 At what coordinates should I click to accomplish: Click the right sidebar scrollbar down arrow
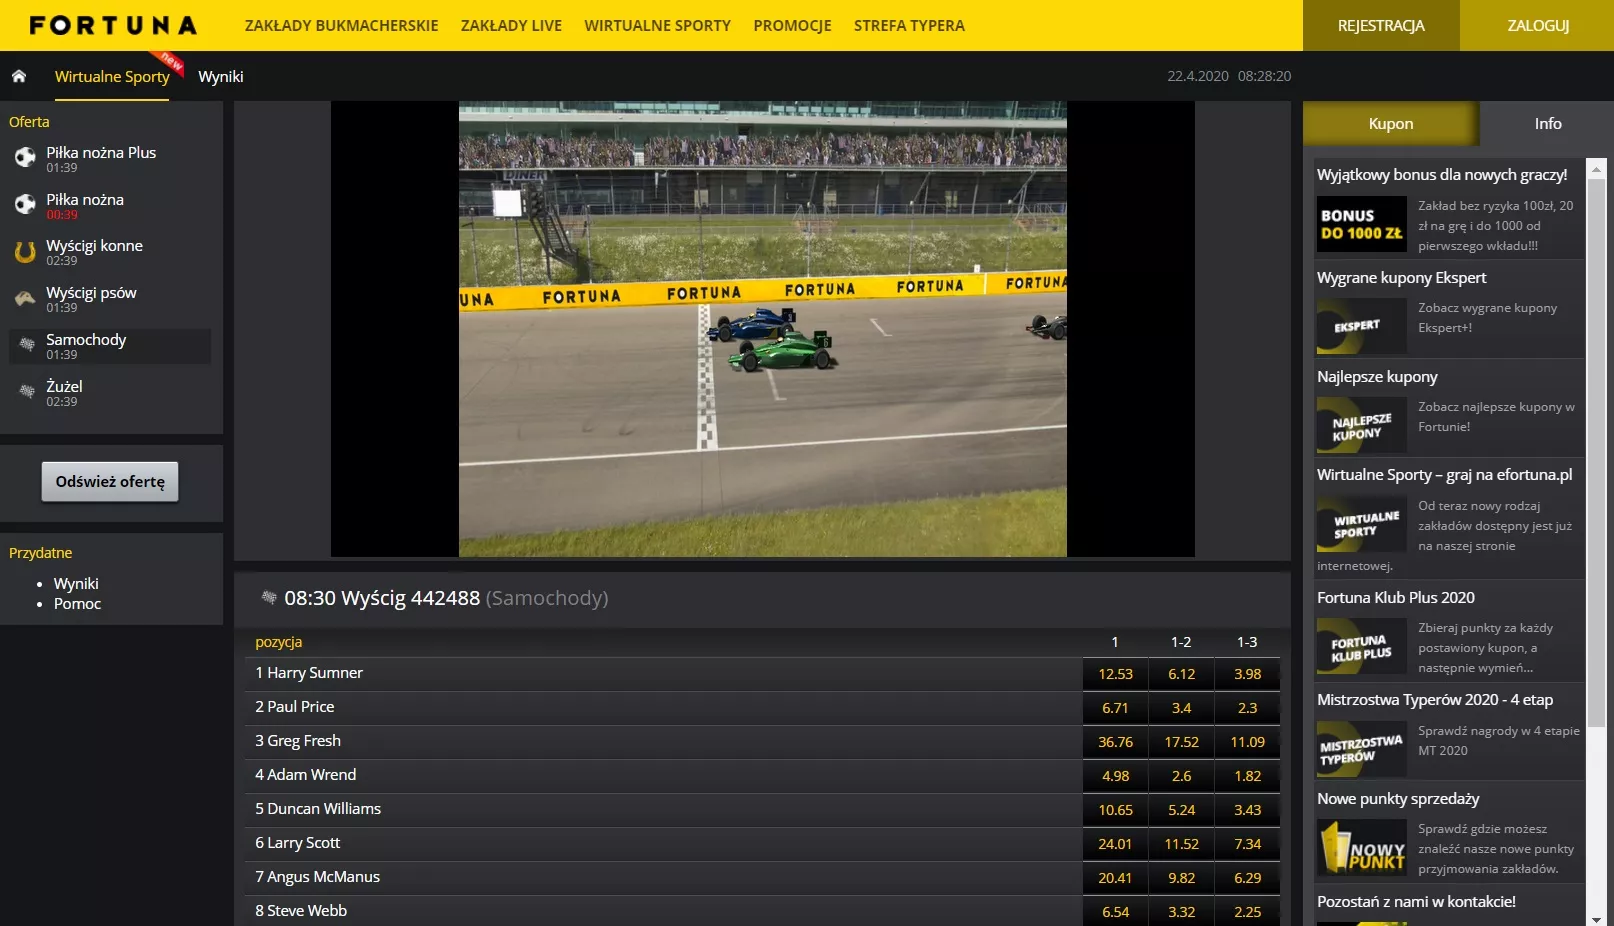[x=1596, y=918]
